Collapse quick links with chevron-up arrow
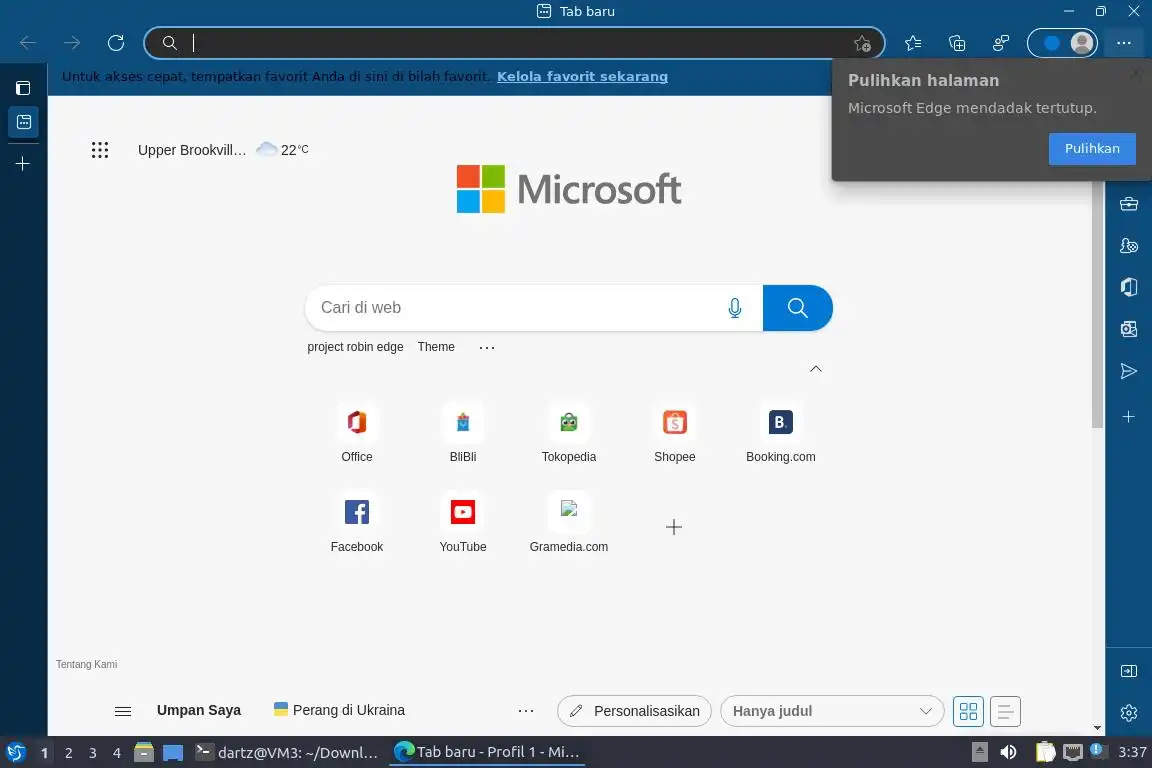1152x768 pixels. coord(816,369)
